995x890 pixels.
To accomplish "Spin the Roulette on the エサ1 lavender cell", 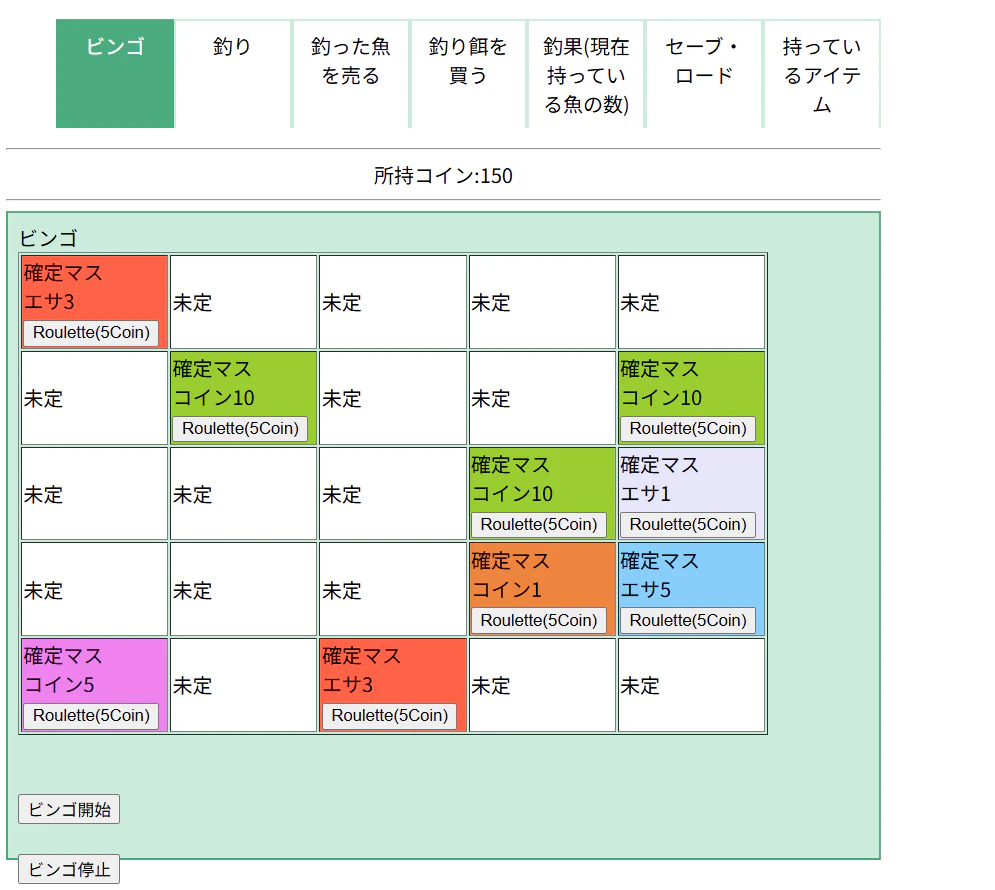I will pyautogui.click(x=688, y=524).
